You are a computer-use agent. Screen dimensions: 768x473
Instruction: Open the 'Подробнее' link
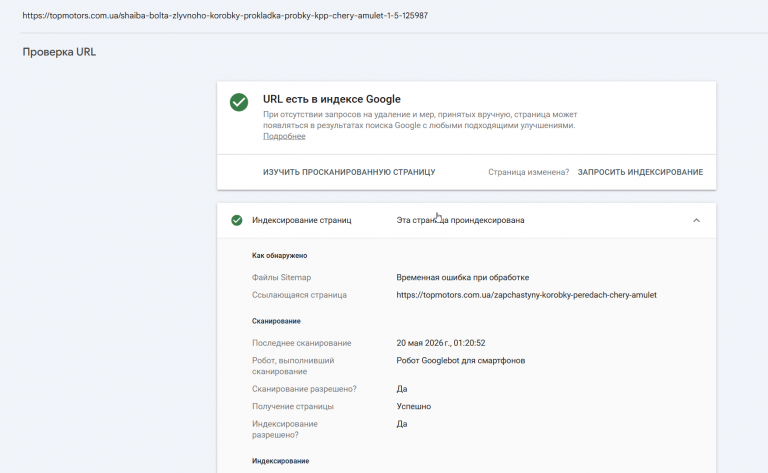[x=284, y=136]
